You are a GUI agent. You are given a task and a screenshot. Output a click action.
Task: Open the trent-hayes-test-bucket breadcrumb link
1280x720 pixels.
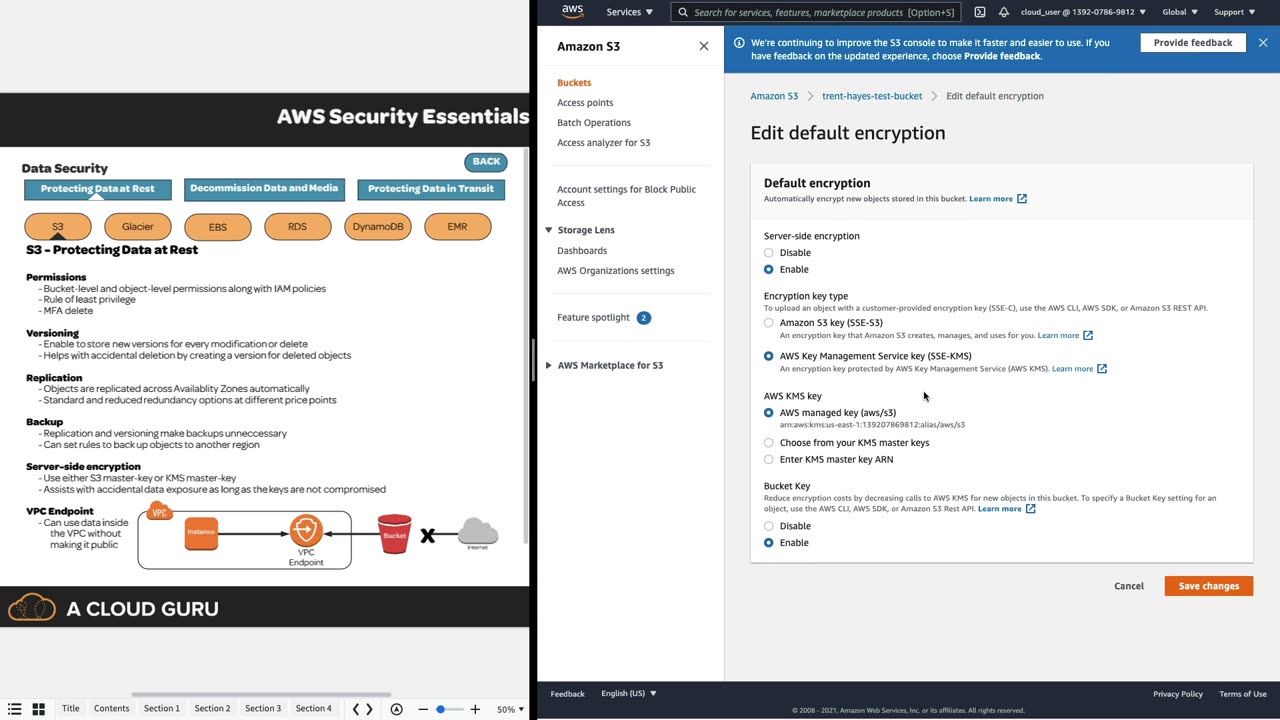click(x=872, y=96)
